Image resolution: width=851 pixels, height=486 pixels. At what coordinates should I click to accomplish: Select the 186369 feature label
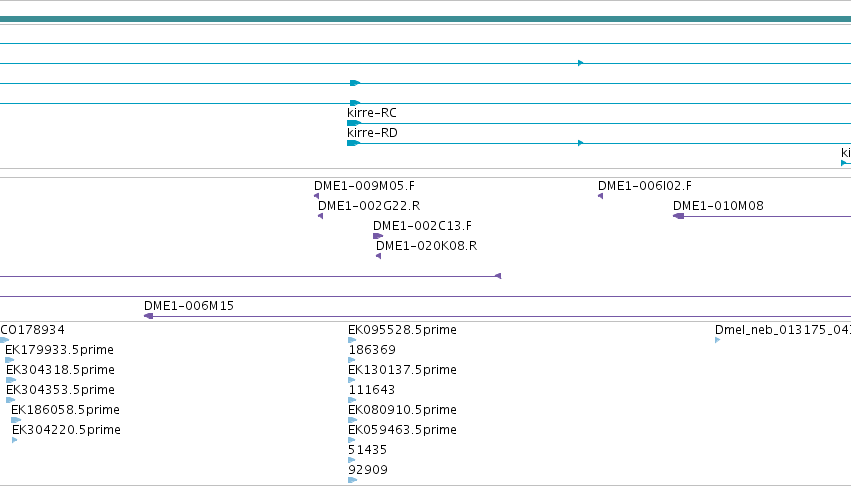tap(372, 350)
